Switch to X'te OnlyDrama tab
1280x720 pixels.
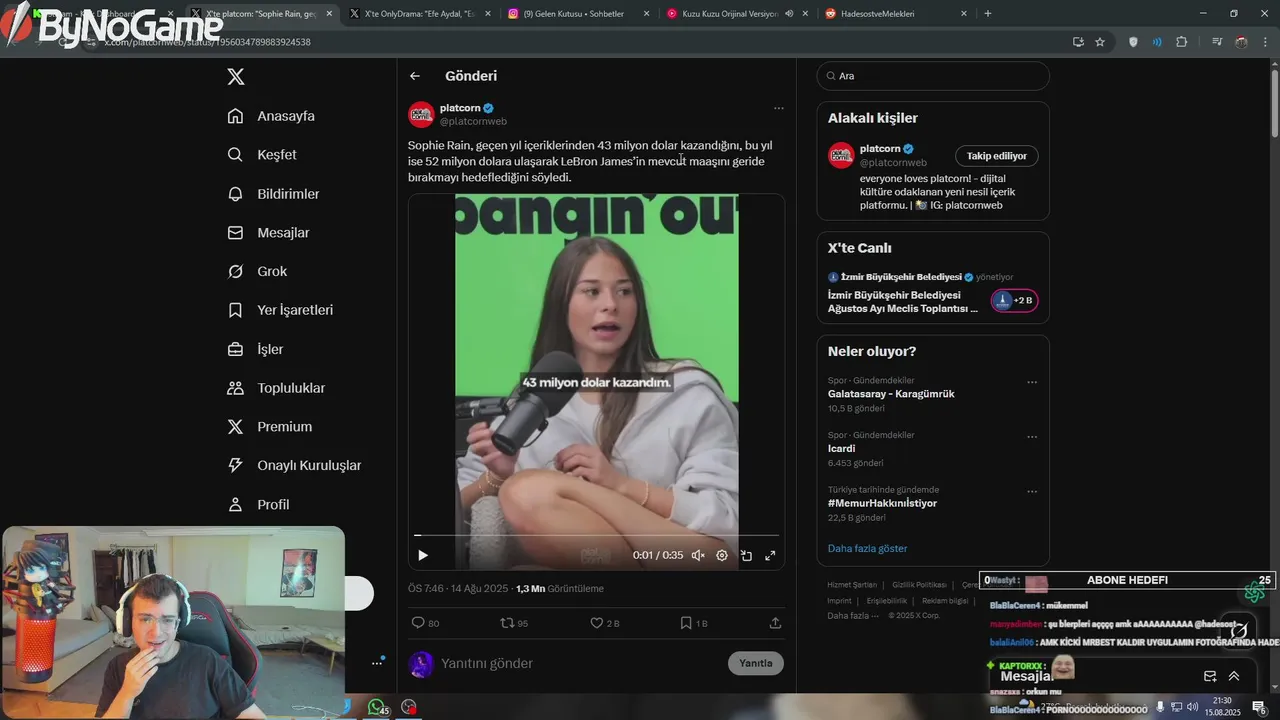coord(418,14)
